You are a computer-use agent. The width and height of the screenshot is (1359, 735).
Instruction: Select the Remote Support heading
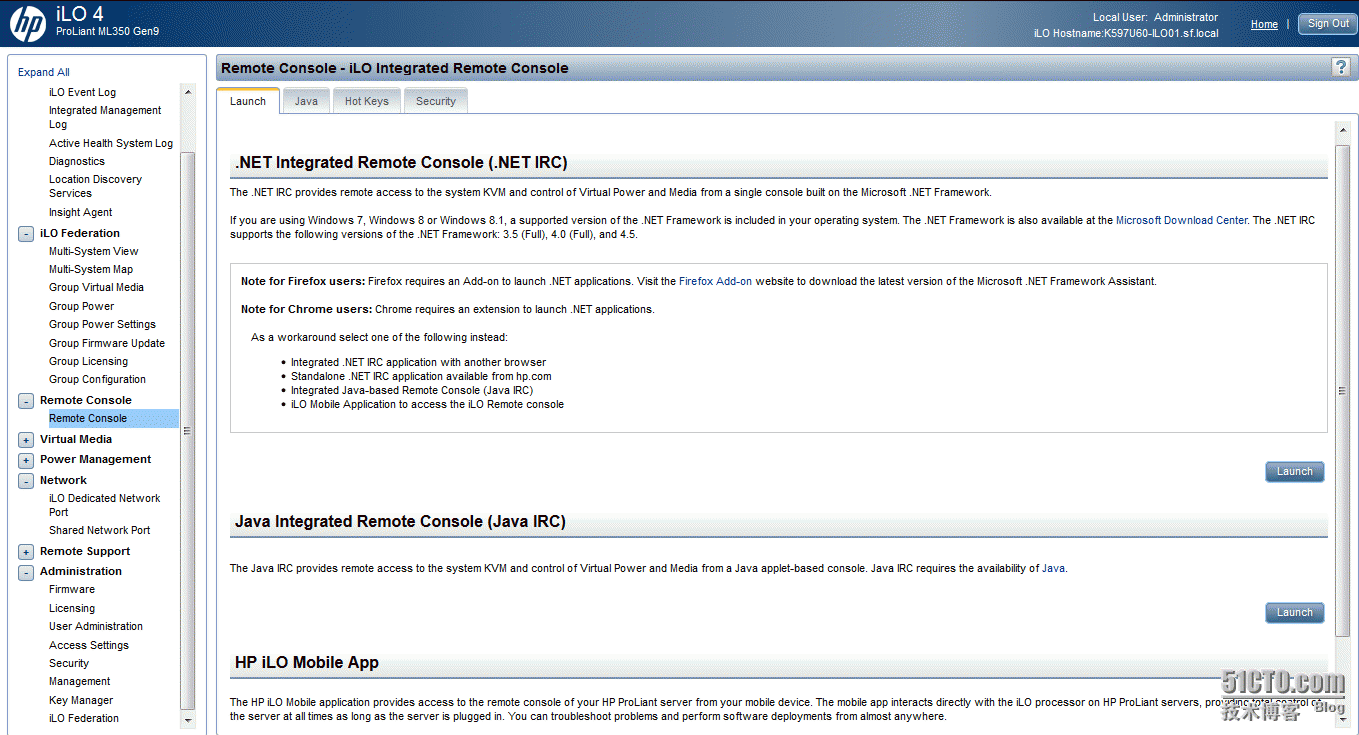[x=85, y=551]
